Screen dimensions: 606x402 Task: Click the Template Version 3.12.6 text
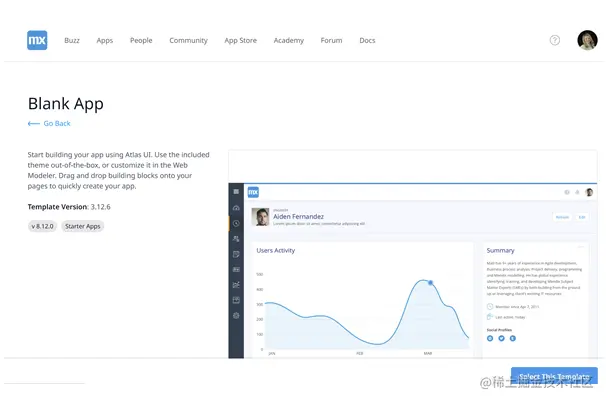click(x=69, y=207)
